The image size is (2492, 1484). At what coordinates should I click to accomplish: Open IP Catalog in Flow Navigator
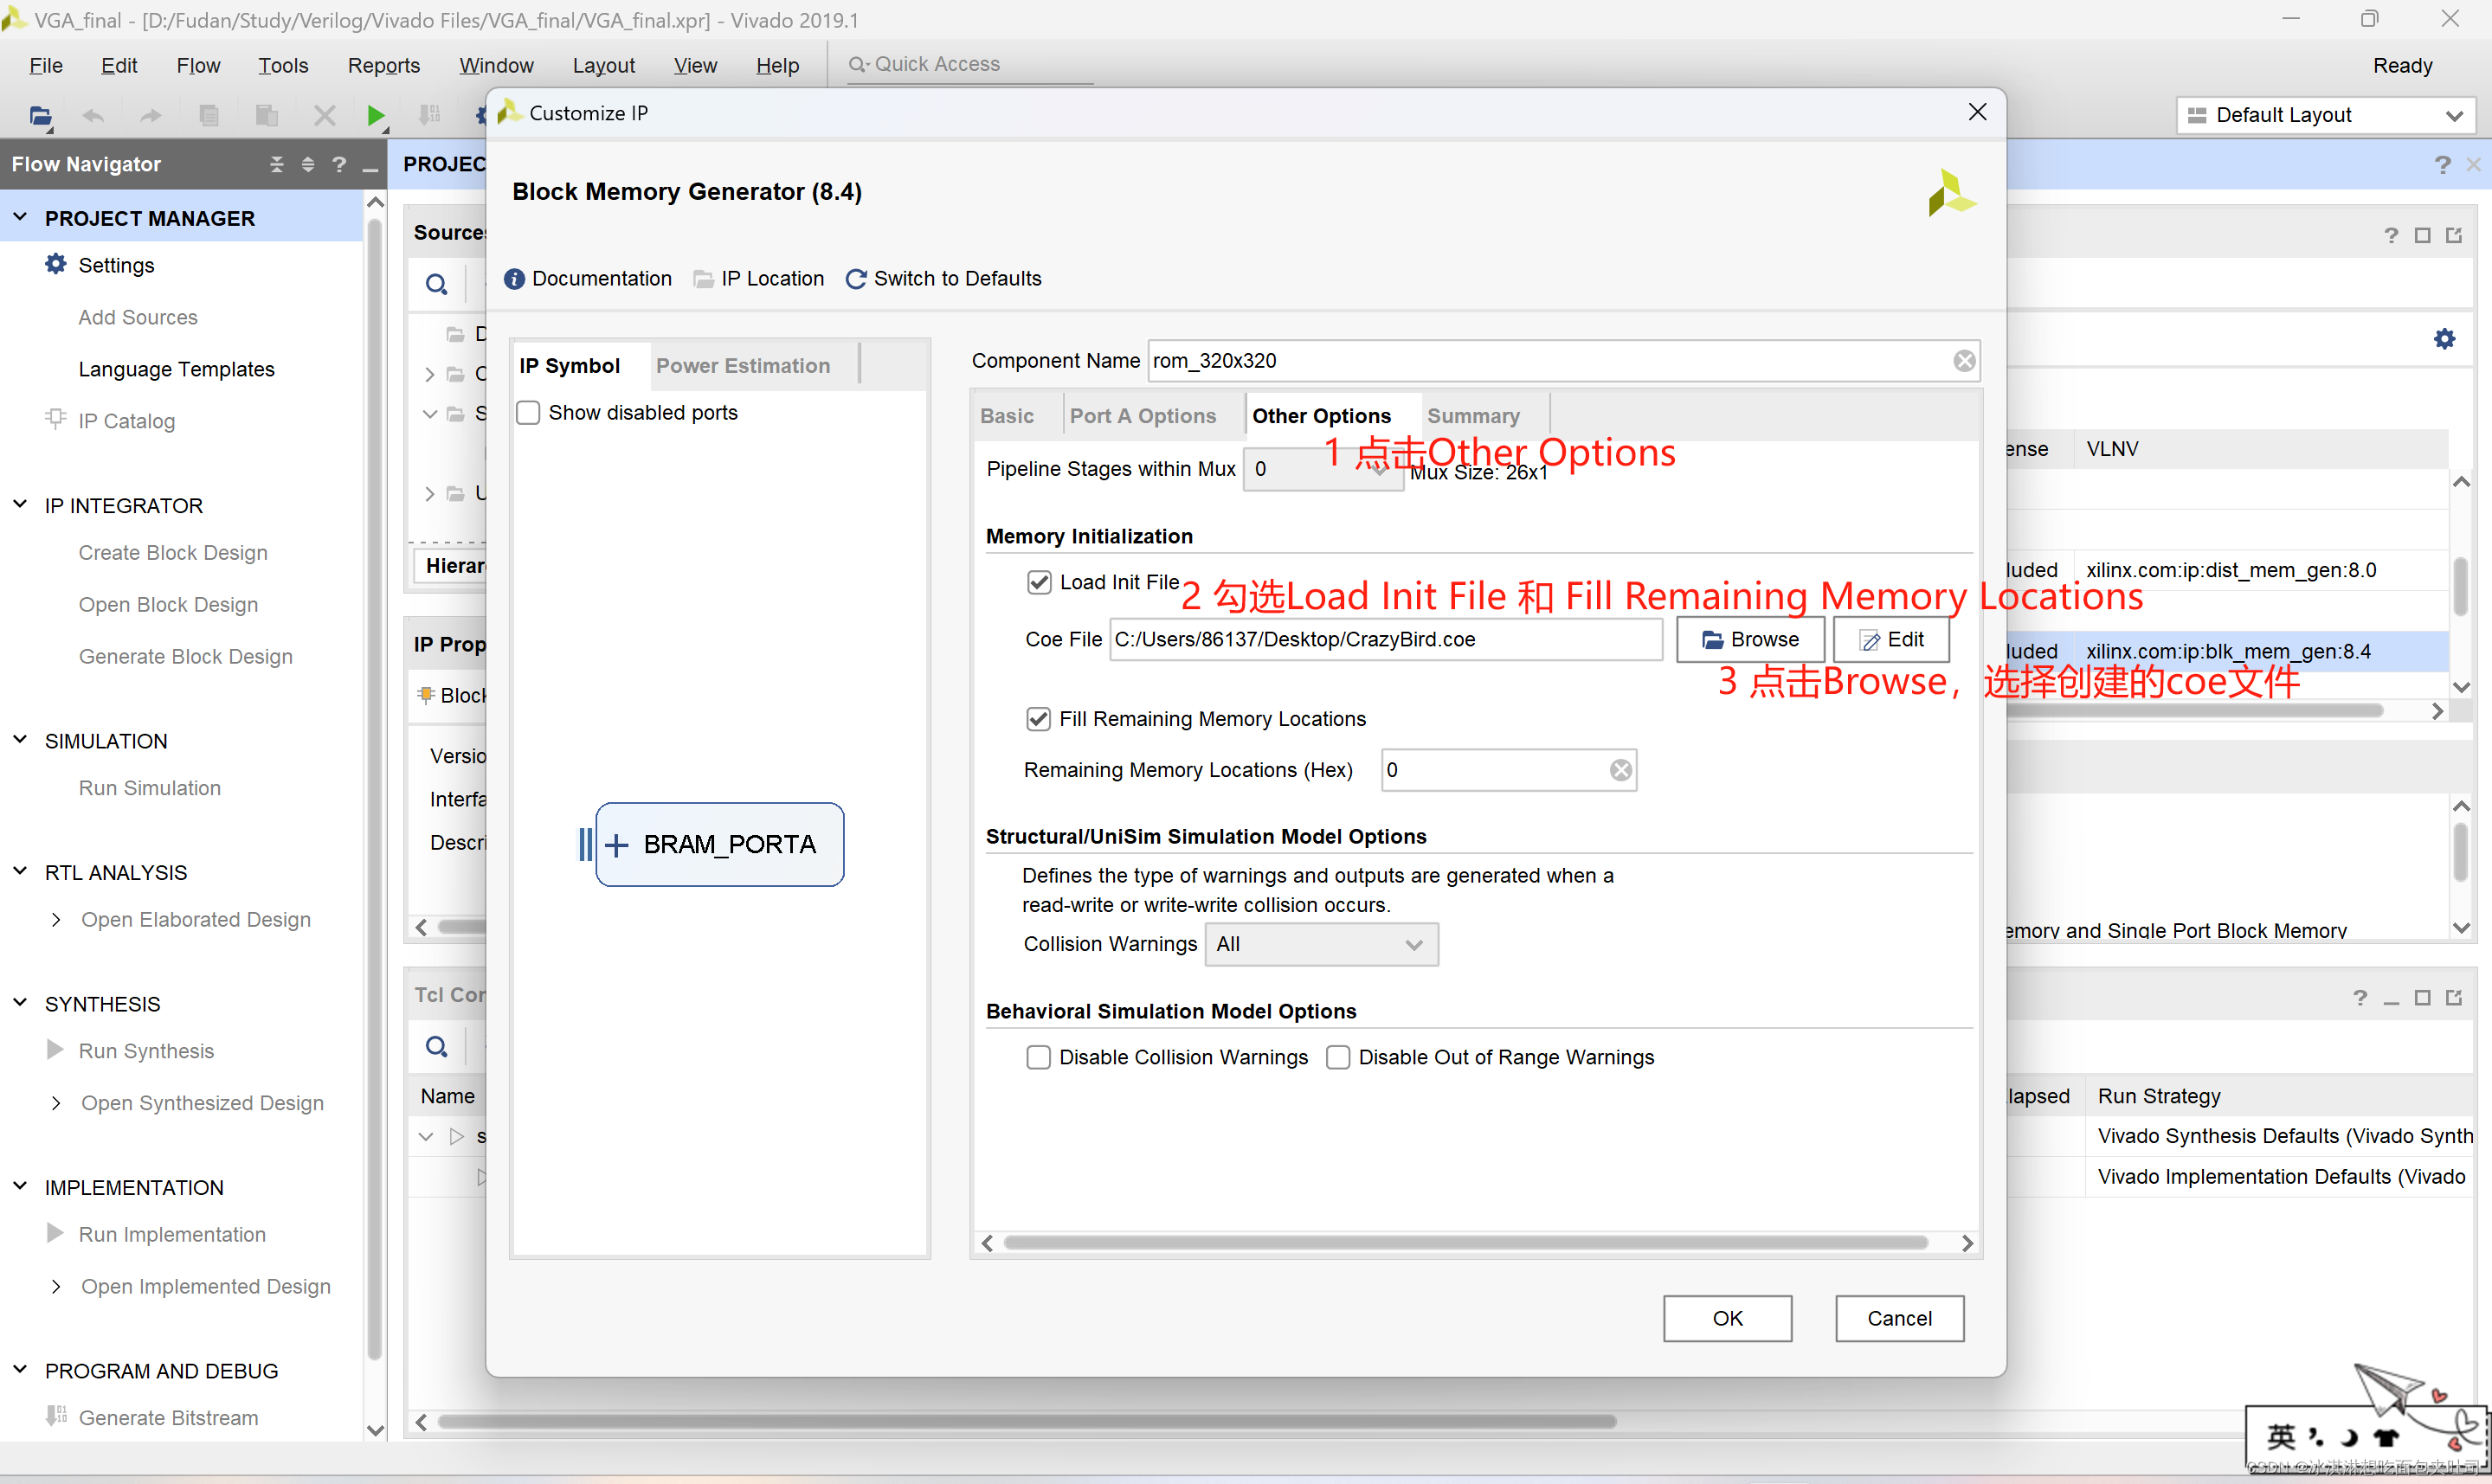coord(126,421)
